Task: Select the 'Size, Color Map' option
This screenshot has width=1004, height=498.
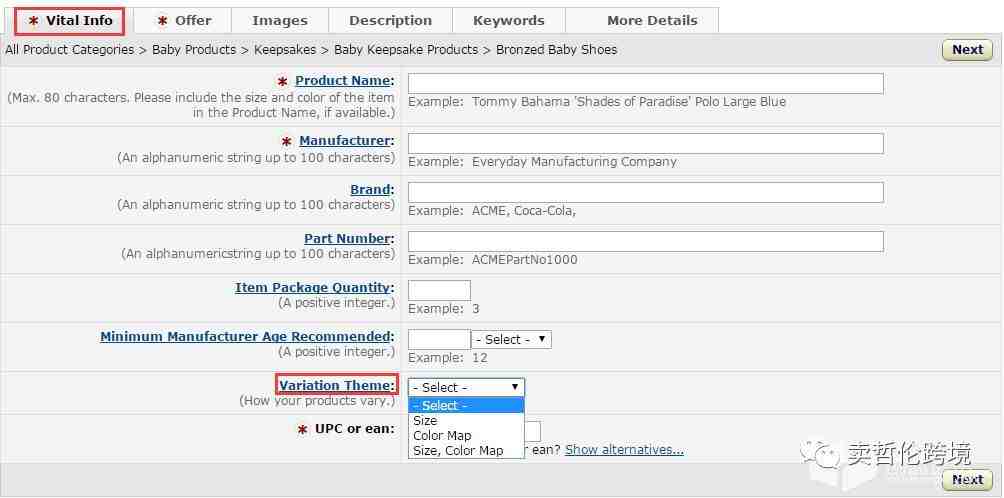Action: pos(458,451)
